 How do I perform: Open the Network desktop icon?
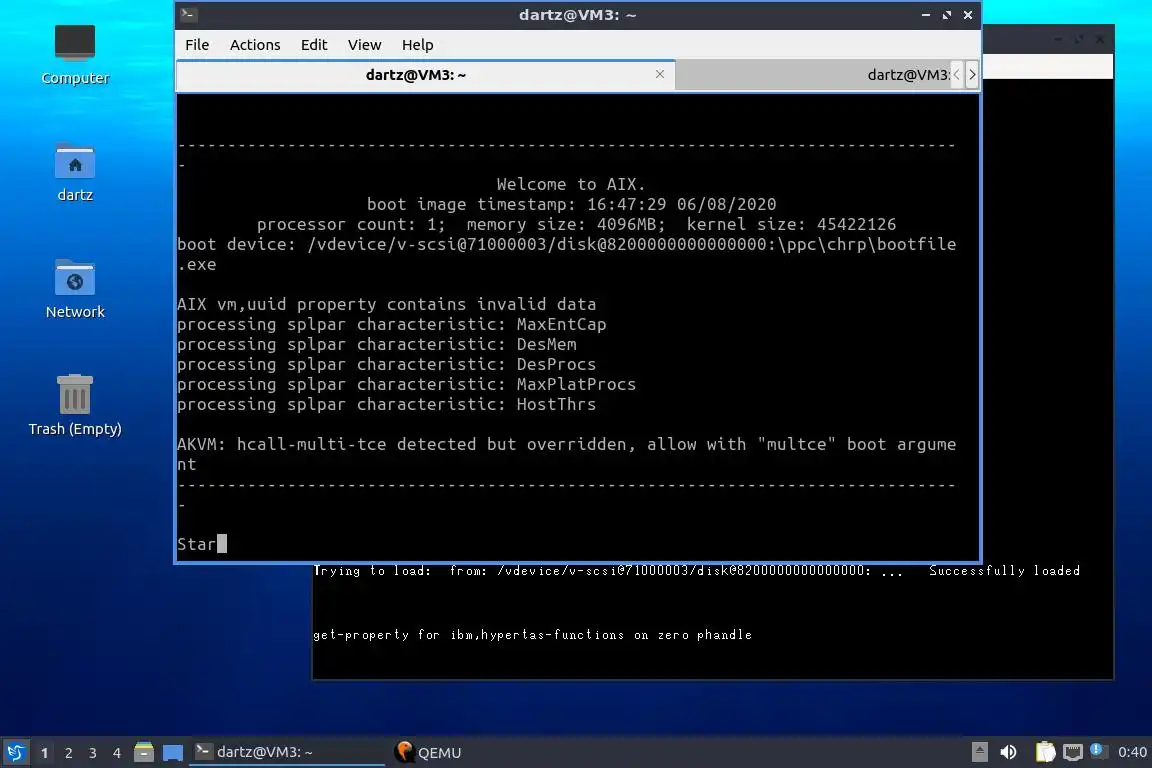click(x=75, y=289)
